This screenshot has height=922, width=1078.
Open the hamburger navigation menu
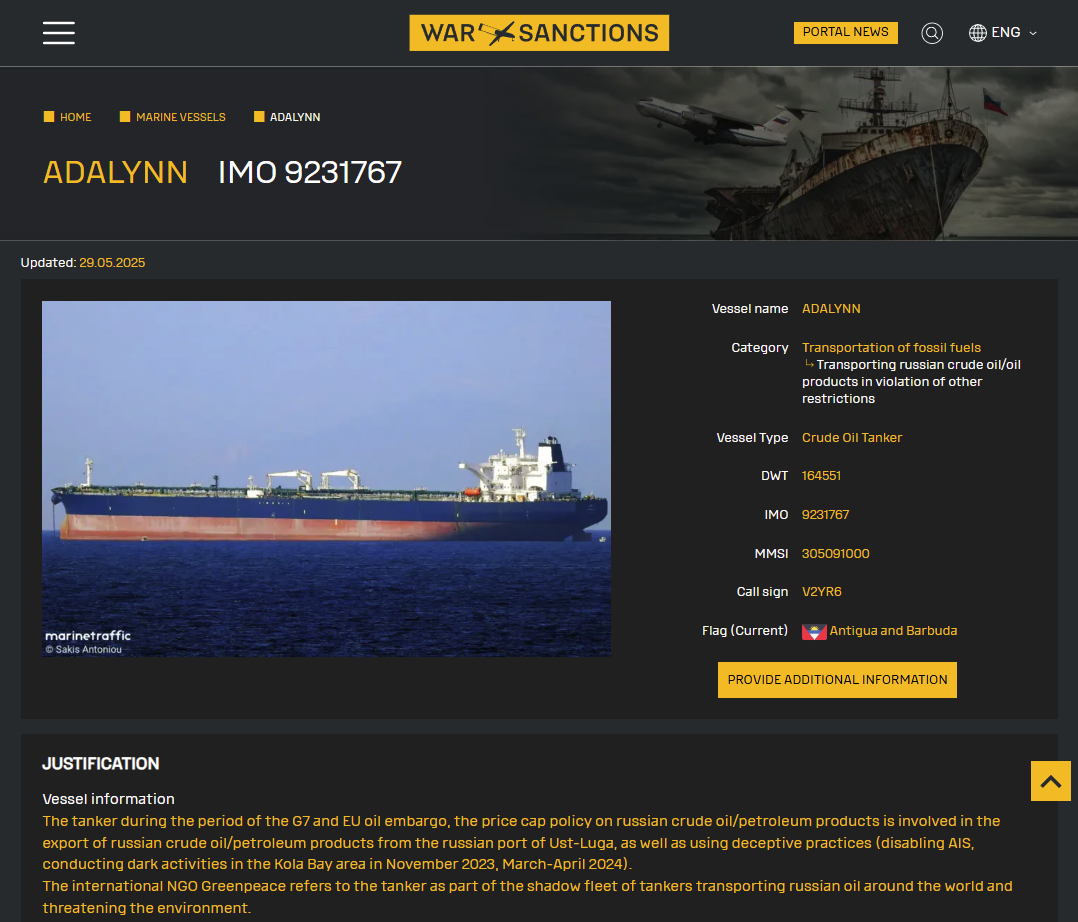(58, 33)
